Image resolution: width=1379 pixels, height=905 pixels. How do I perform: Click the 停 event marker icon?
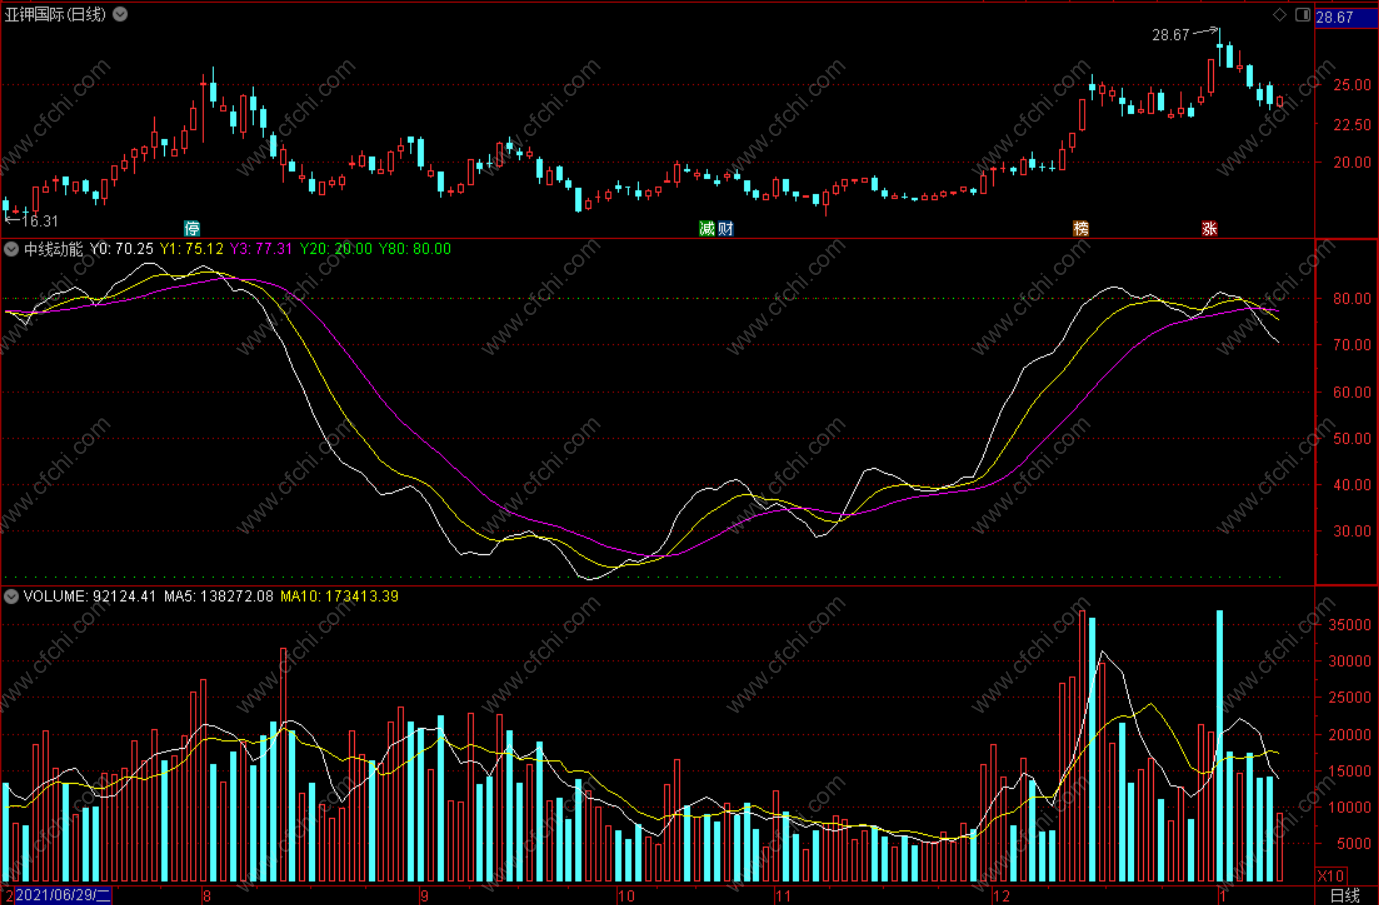(192, 228)
